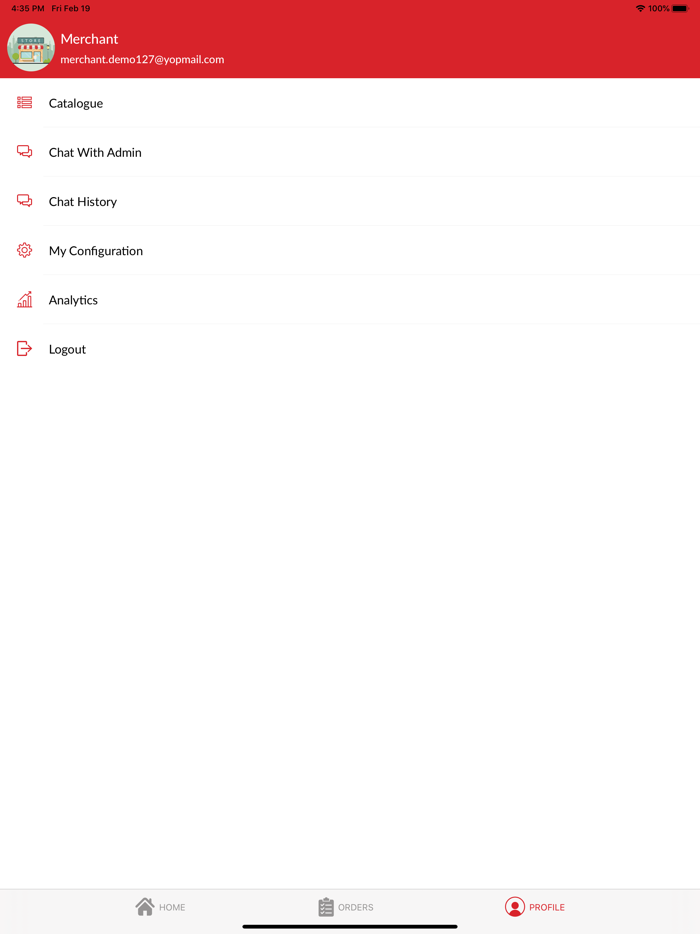Image resolution: width=700 pixels, height=934 pixels.
Task: Tap the My Configuration gear icon
Action: tap(24, 250)
